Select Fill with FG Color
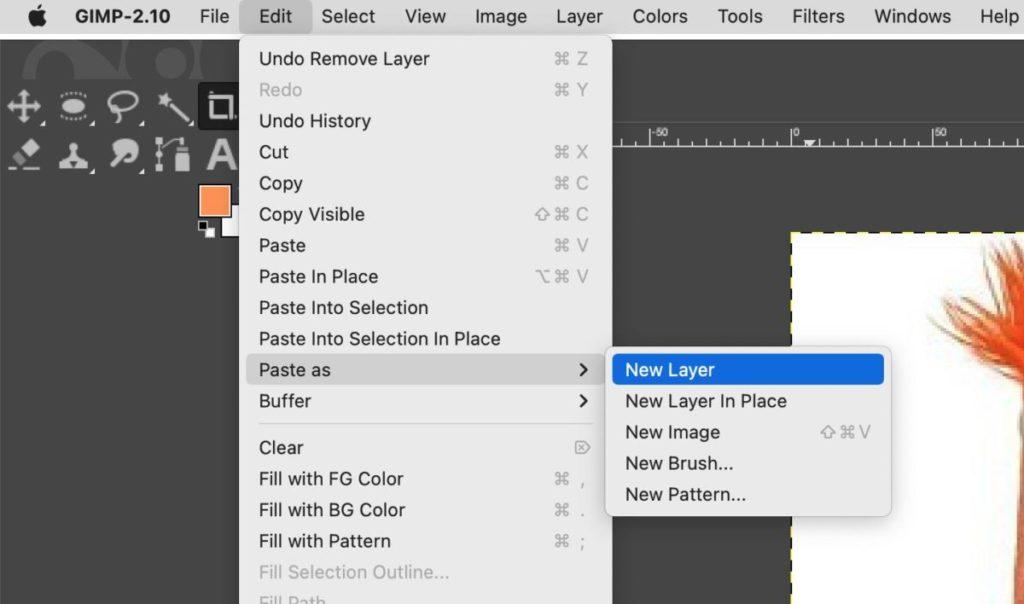This screenshot has width=1024, height=604. (331, 479)
